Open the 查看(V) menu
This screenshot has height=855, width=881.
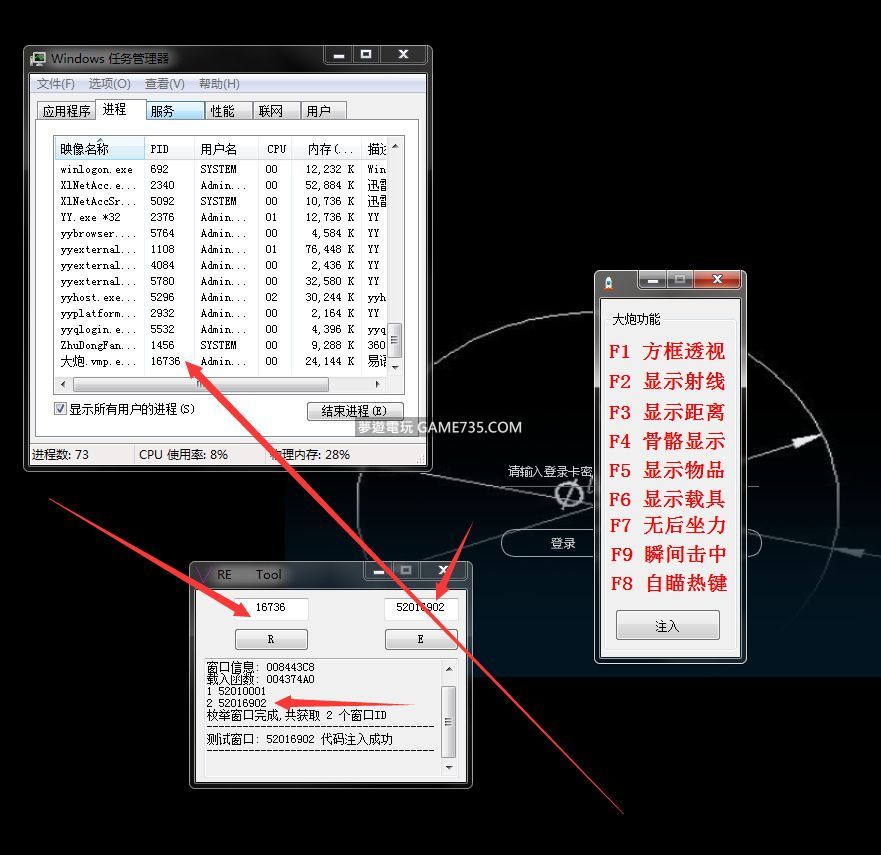pos(164,84)
